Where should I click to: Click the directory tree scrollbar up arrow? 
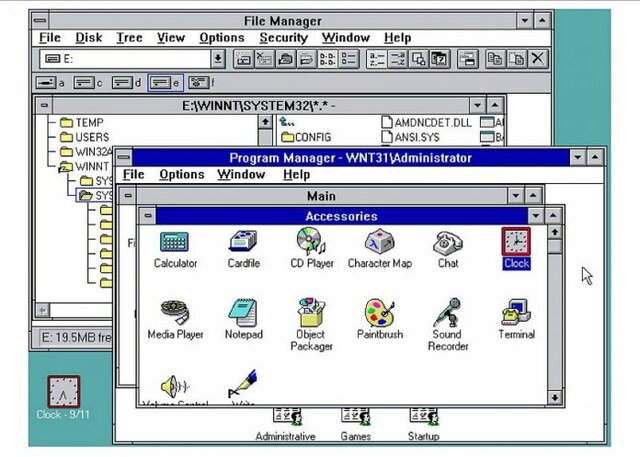265,122
